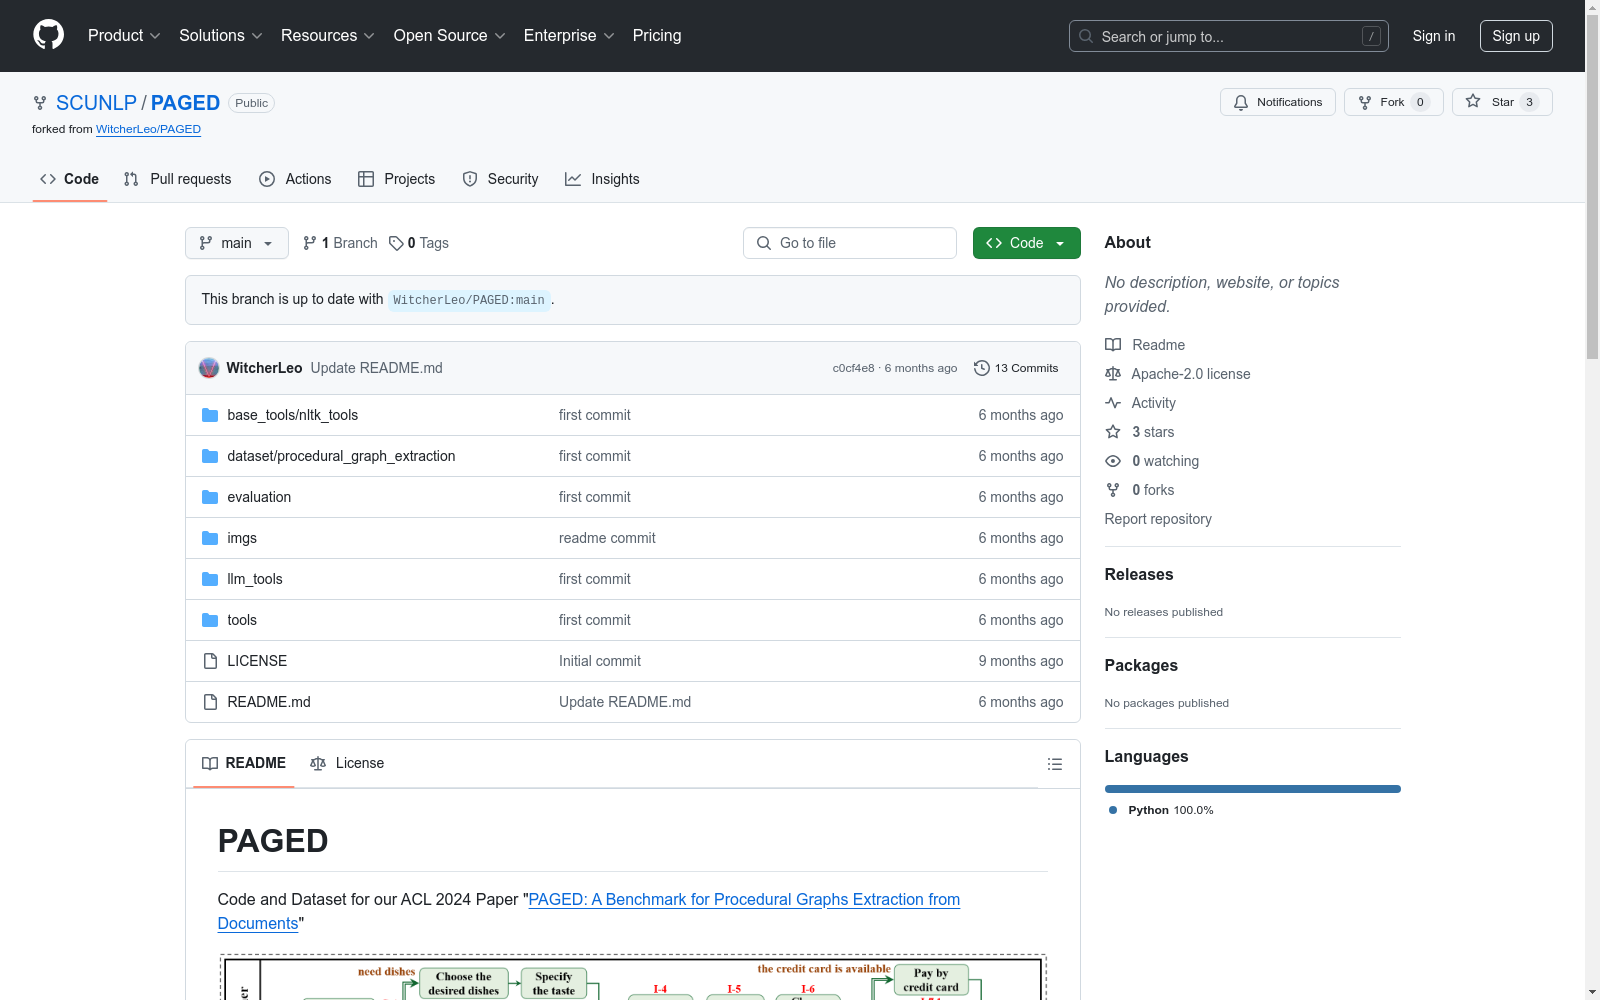Click the folder icon beside imgs
The width and height of the screenshot is (1600, 1000).
[x=210, y=538]
